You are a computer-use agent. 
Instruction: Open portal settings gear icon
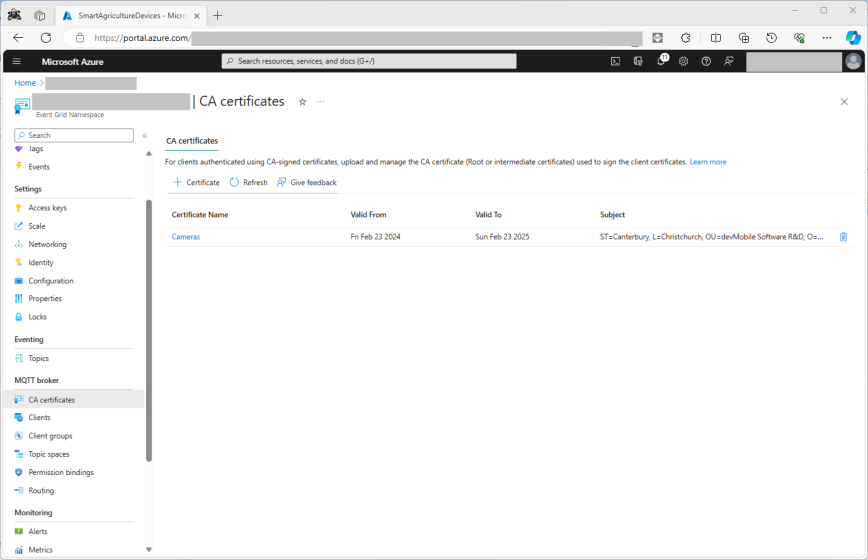tap(683, 61)
